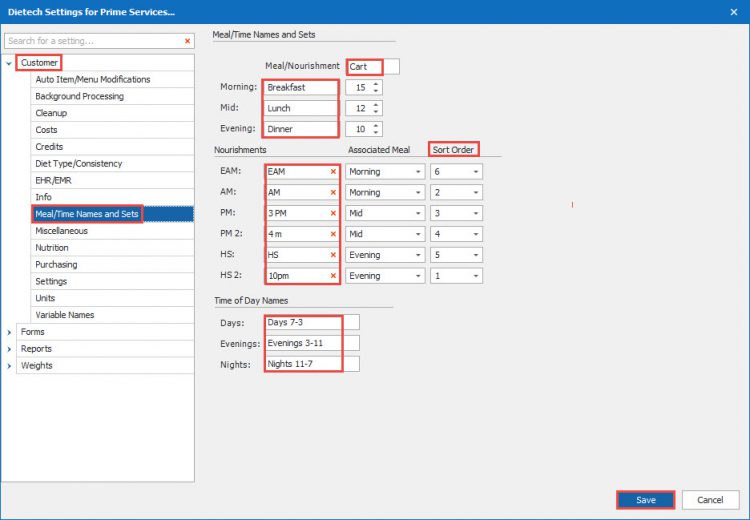Select Nutrition in the Customer list
The width and height of the screenshot is (750, 520).
(52, 248)
